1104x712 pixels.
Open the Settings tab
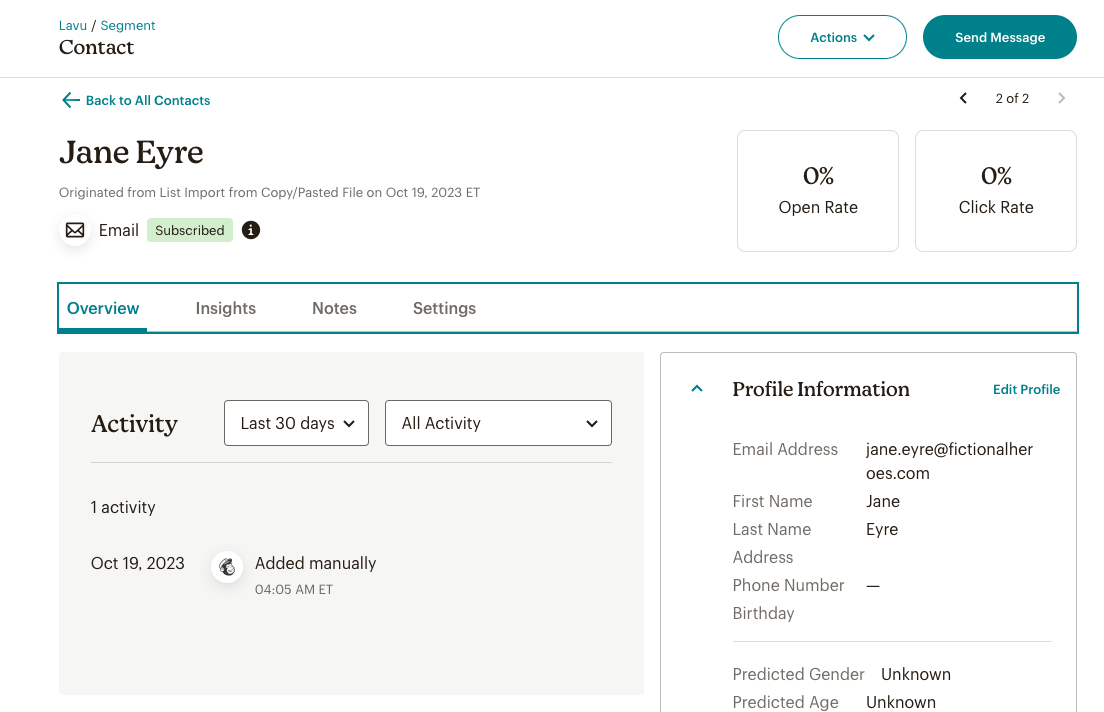[x=444, y=308]
